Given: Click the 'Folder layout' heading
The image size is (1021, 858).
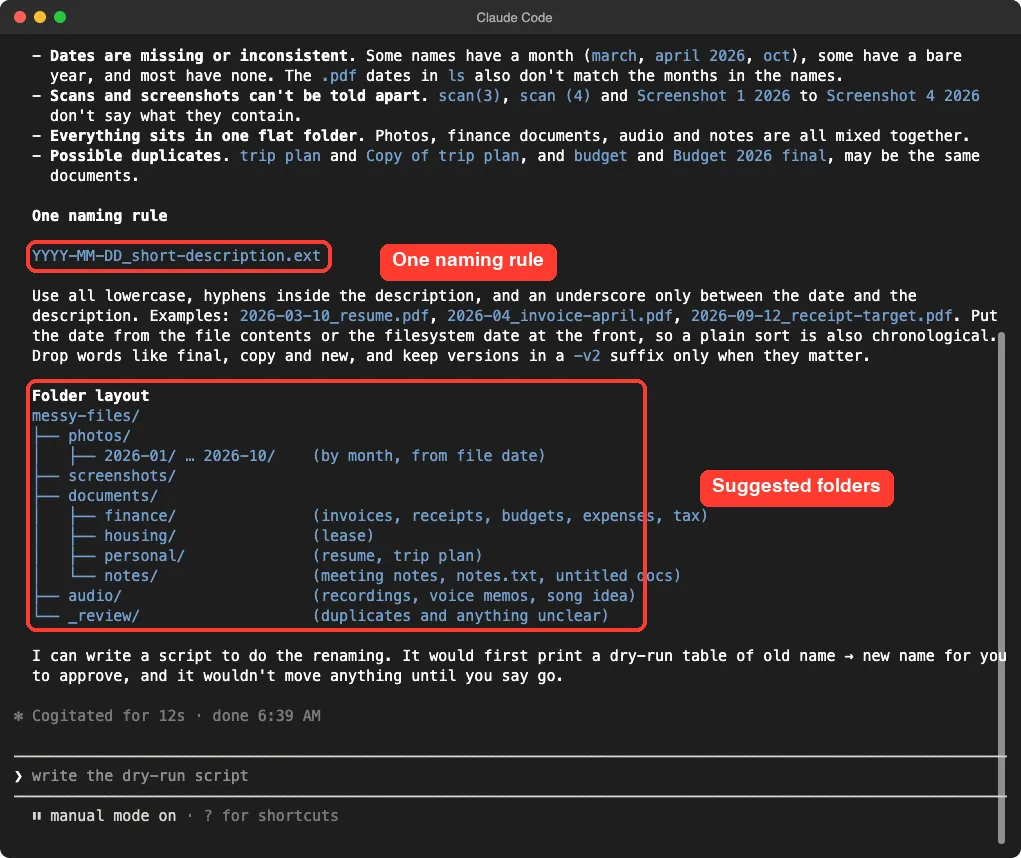Looking at the screenshot, I should coord(91,395).
